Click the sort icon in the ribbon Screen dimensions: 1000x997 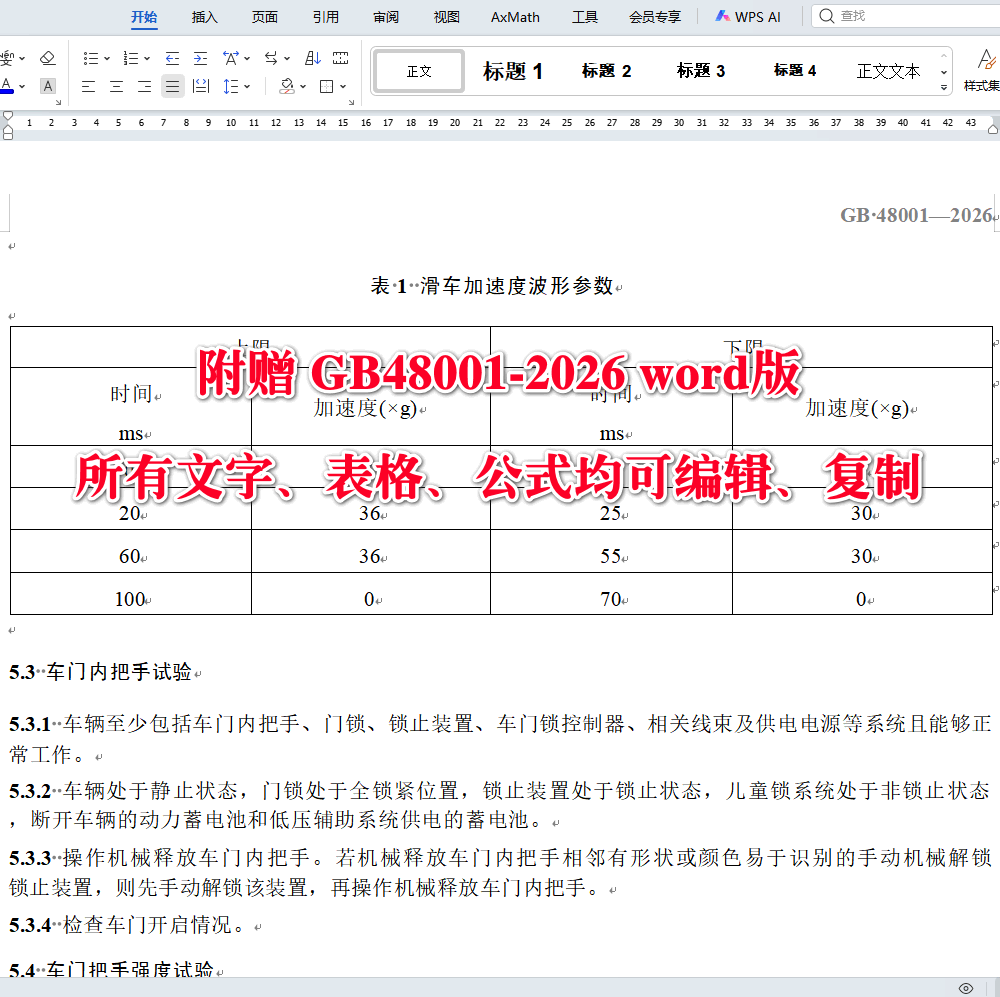click(313, 57)
